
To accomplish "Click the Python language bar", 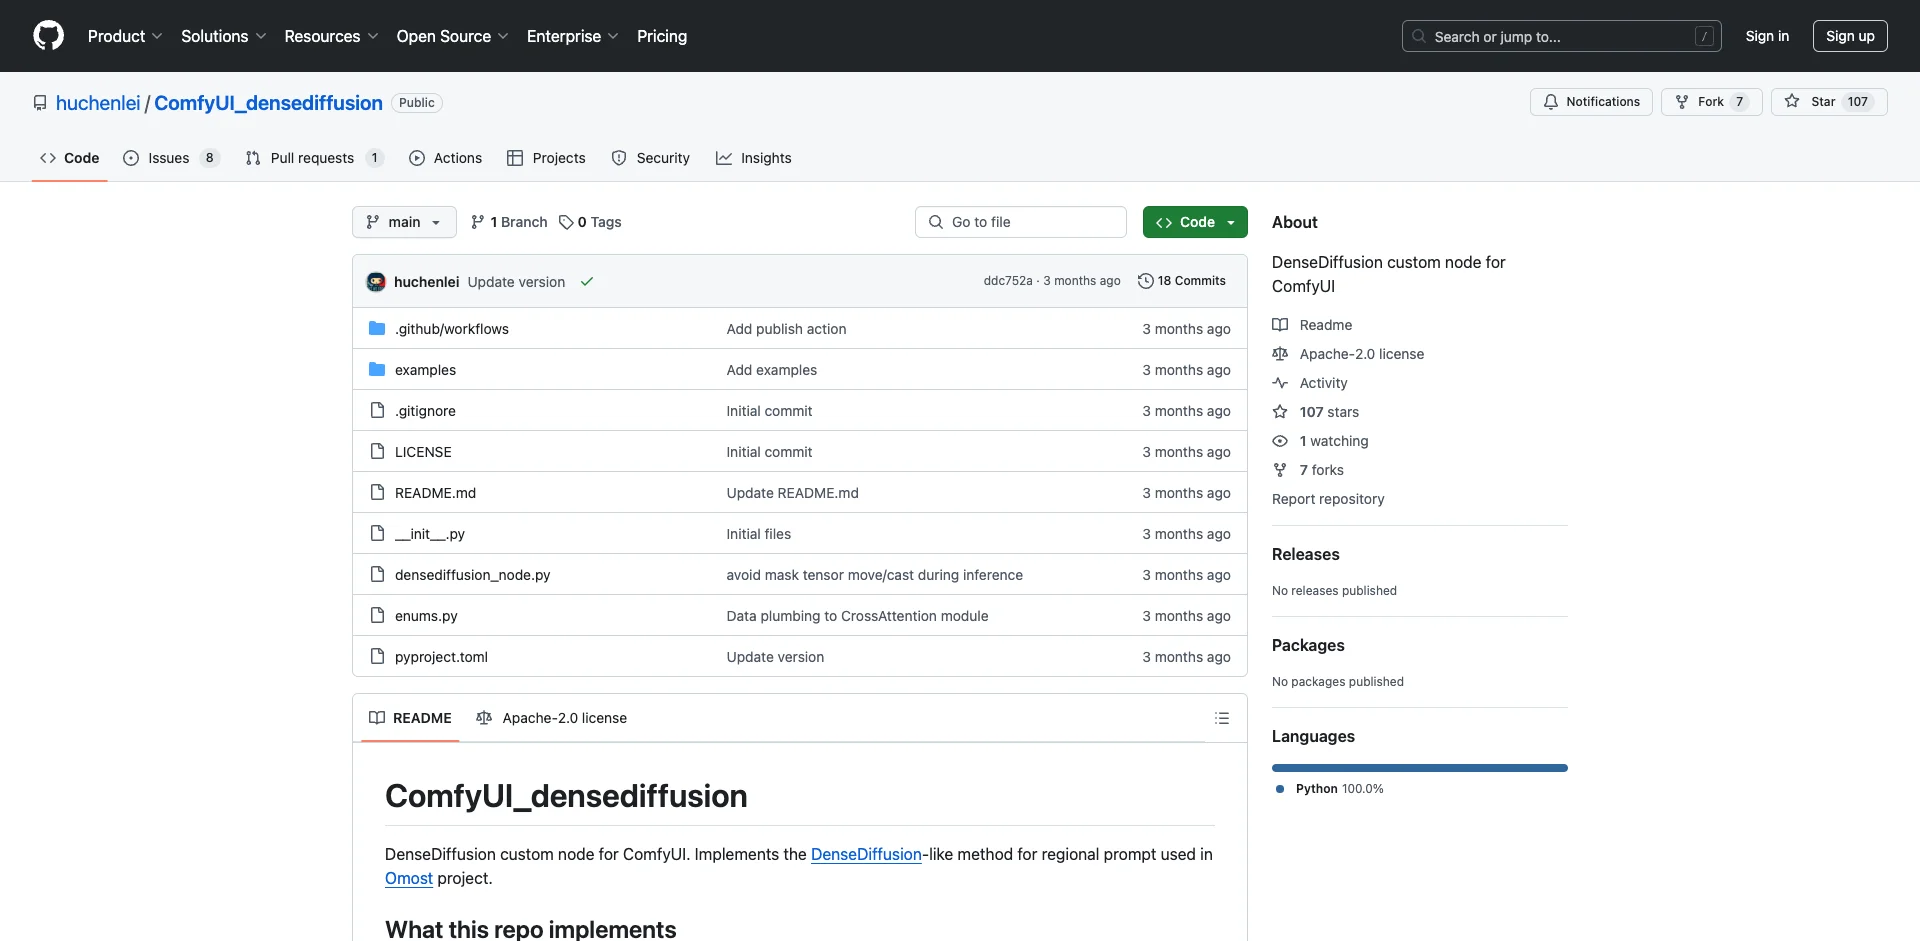I will pyautogui.click(x=1420, y=768).
